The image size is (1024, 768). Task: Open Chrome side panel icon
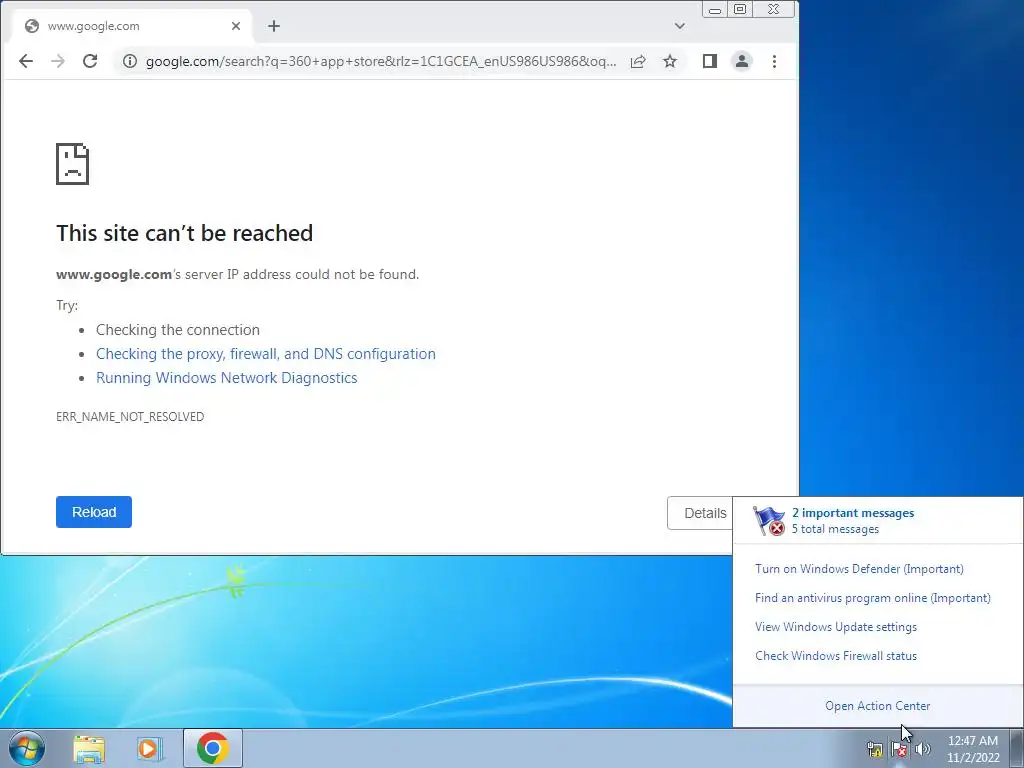point(710,61)
